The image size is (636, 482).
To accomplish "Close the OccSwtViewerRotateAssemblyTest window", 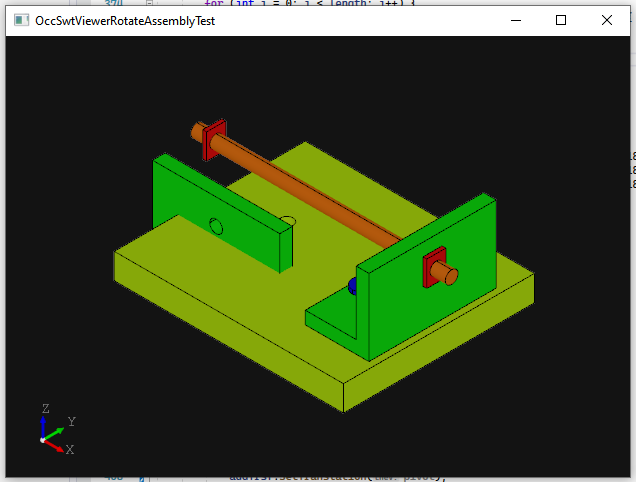I will pos(606,20).
